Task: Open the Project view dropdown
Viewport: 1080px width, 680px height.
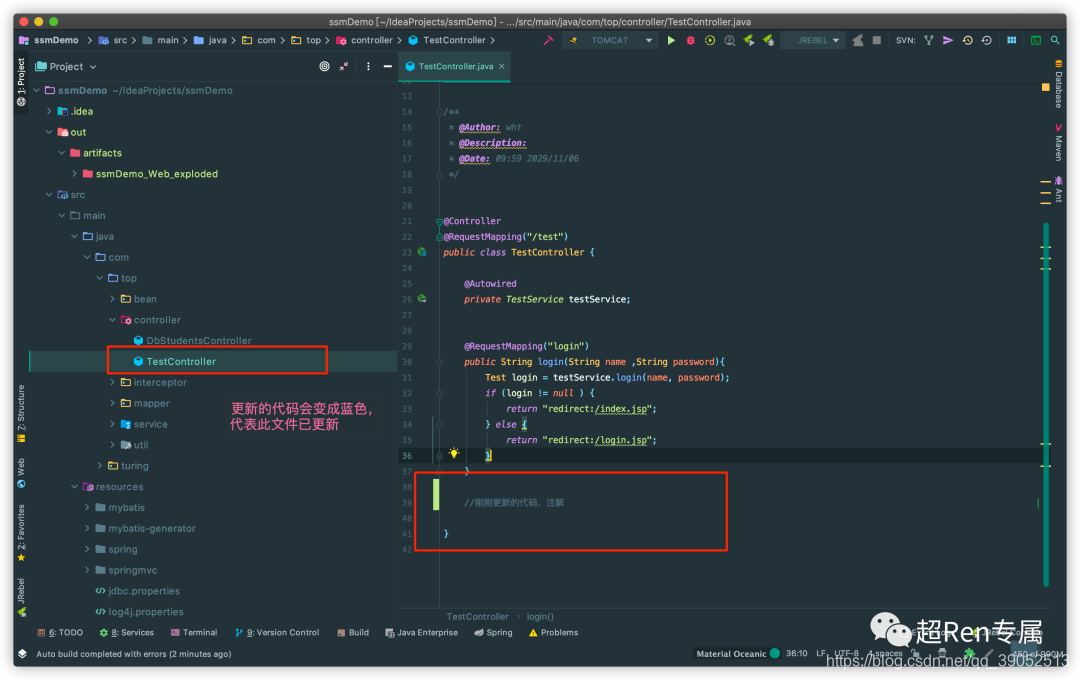Action: point(66,67)
